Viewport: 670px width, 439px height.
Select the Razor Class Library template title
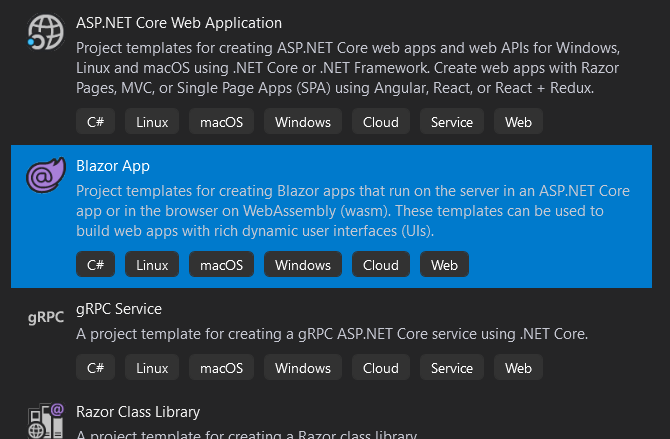[x=138, y=412]
